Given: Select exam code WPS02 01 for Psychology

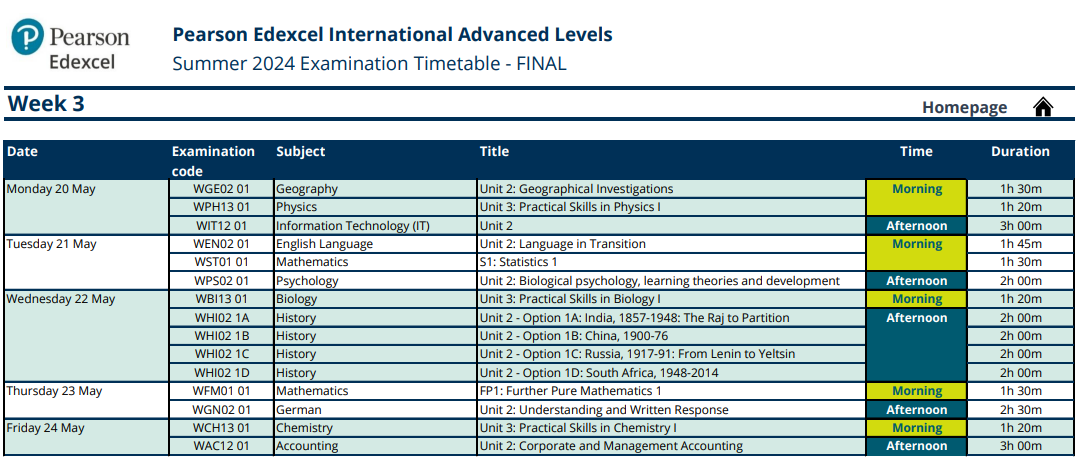Looking at the screenshot, I should tap(220, 281).
